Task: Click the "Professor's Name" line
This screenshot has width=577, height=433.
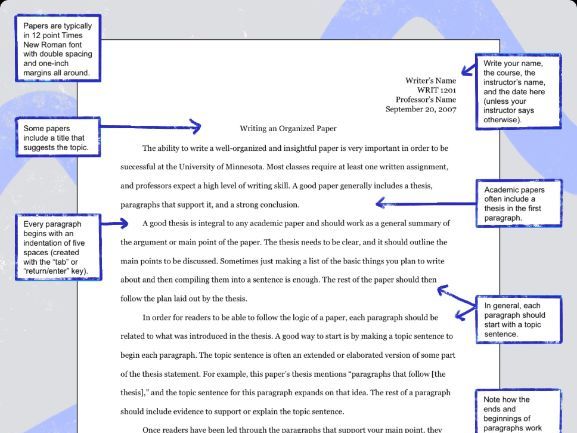Action: (x=426, y=100)
